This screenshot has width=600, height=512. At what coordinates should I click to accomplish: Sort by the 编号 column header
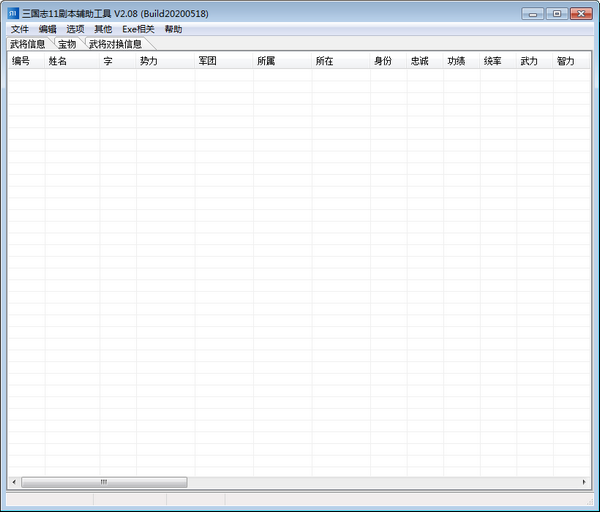coord(26,61)
